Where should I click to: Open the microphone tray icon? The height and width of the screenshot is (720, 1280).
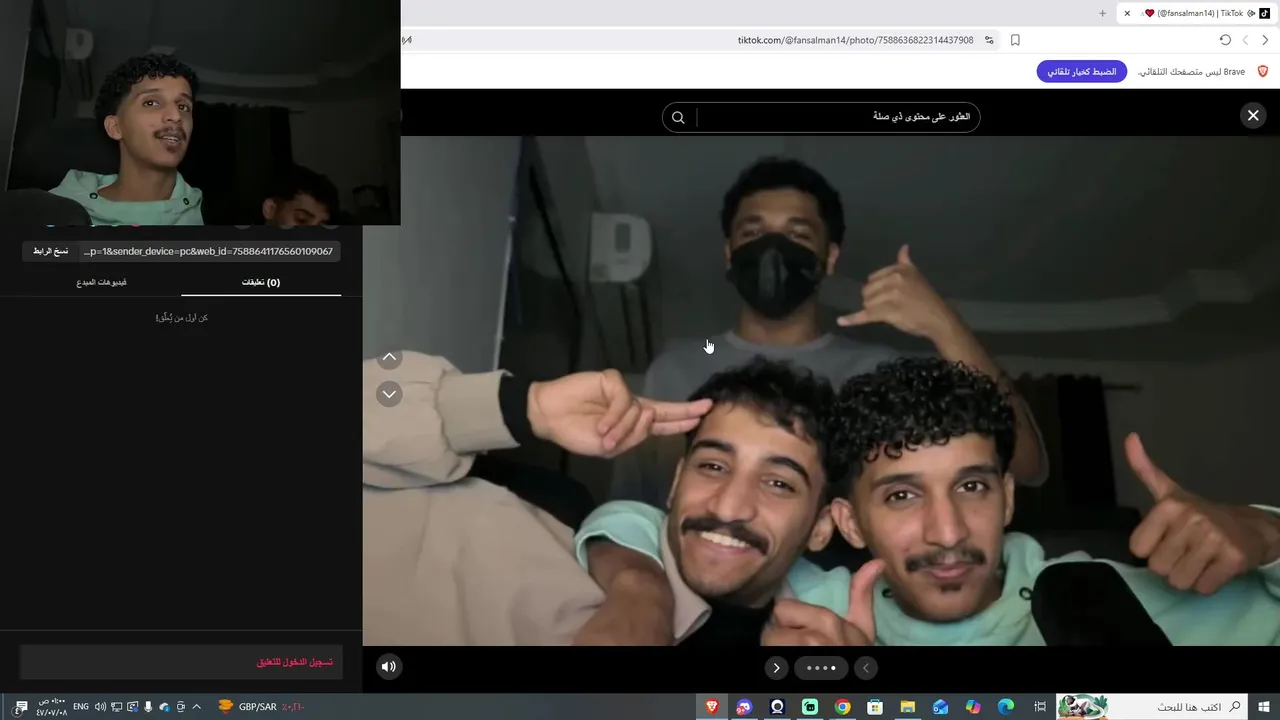[148, 707]
